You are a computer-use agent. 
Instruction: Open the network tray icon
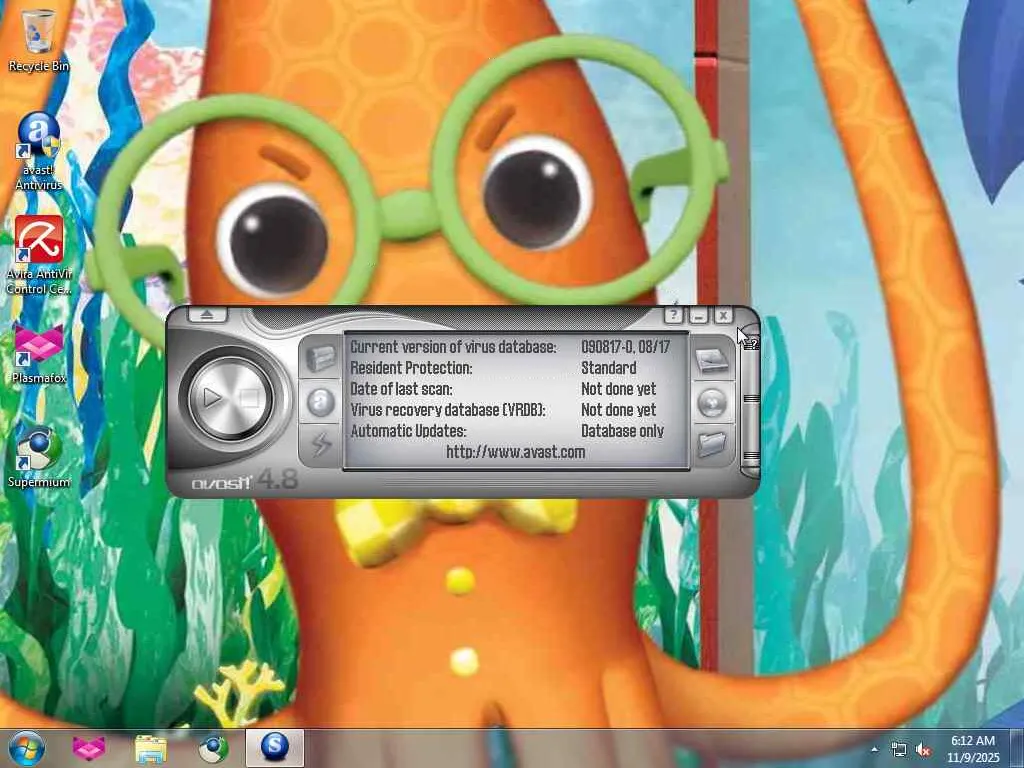(899, 749)
